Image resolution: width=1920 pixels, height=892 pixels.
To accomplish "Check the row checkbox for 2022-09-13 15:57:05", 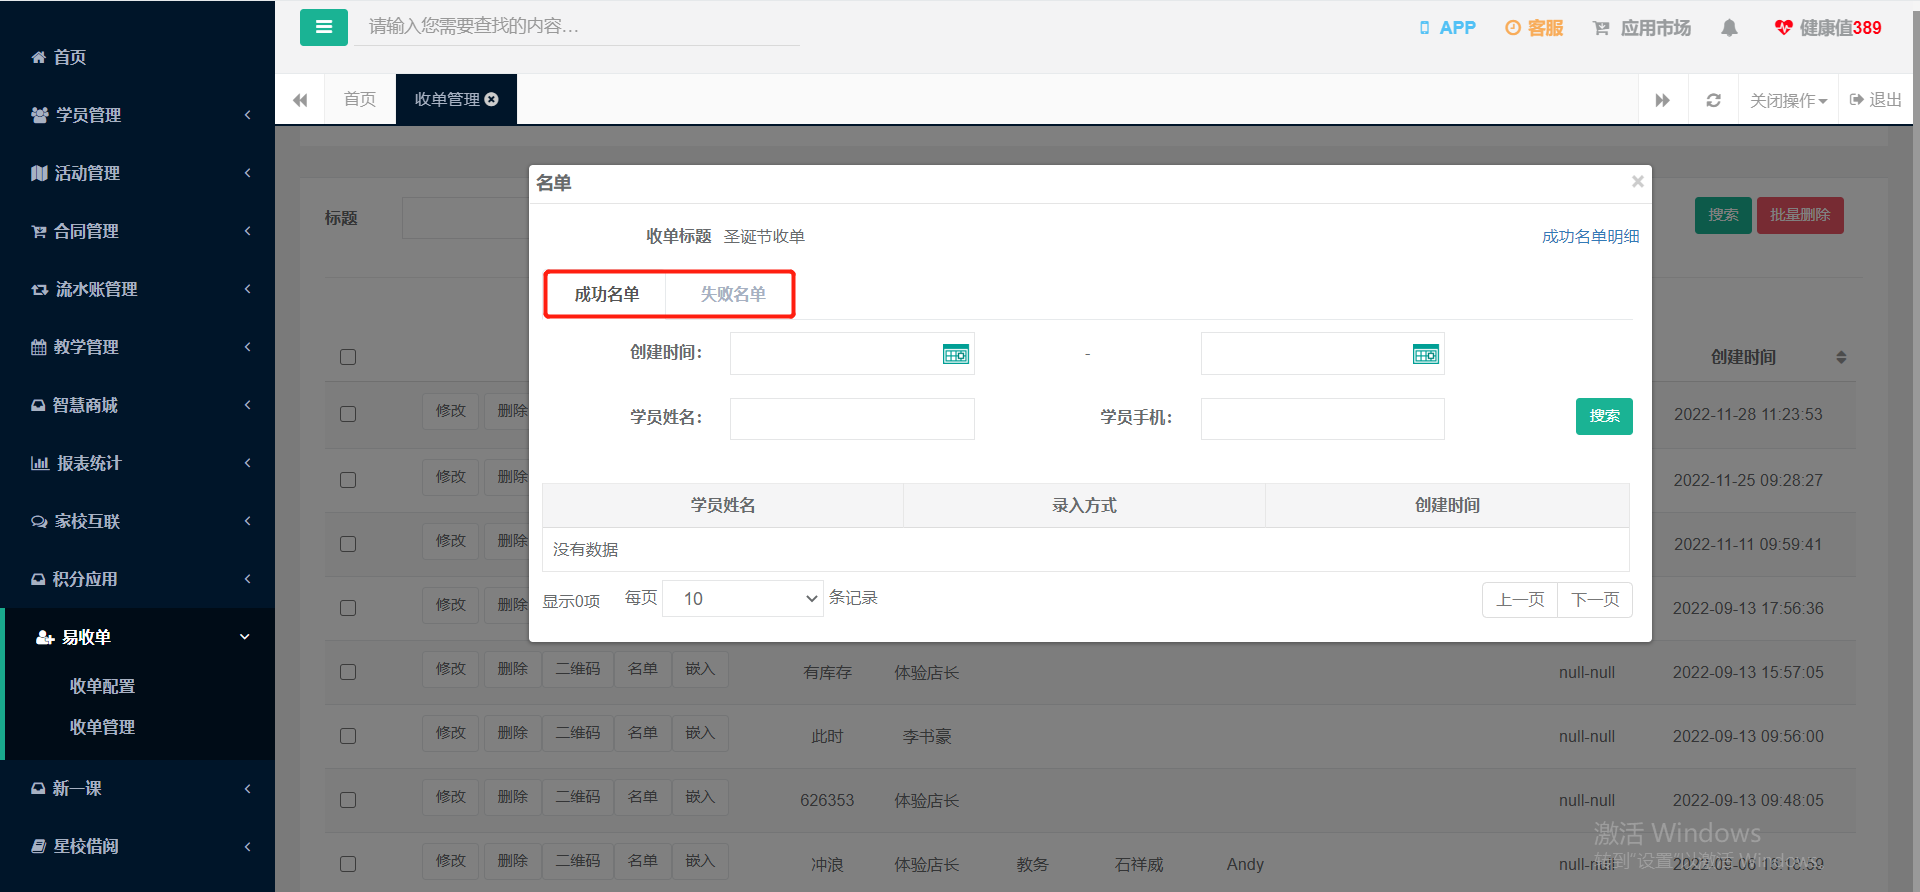I will point(348,672).
